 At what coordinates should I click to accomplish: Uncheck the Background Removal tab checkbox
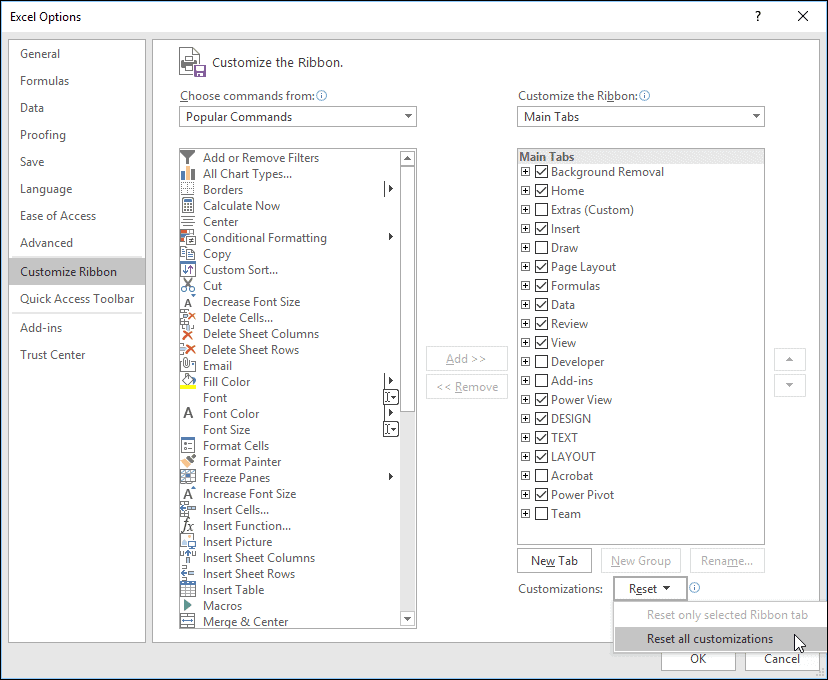pos(541,172)
